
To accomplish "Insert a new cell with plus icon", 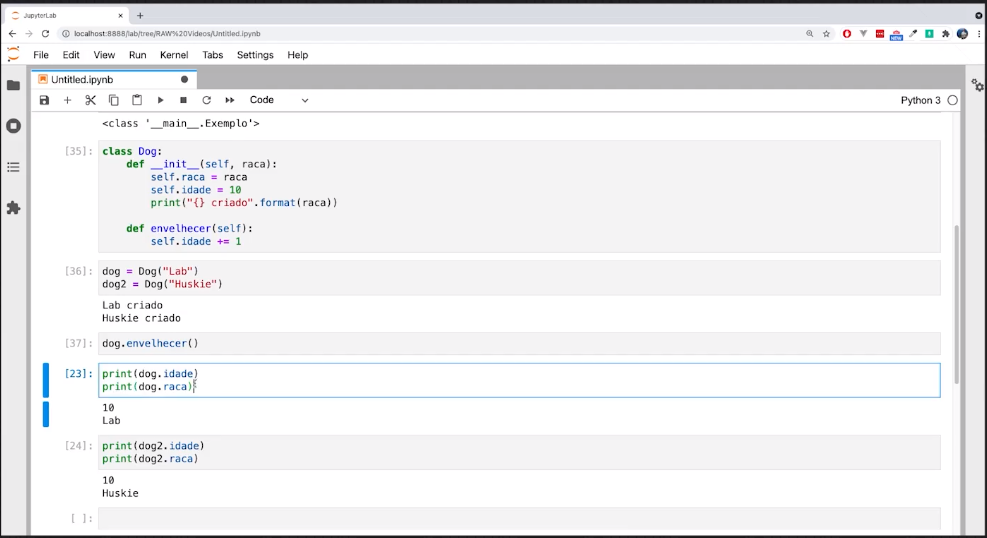I will (x=67, y=100).
